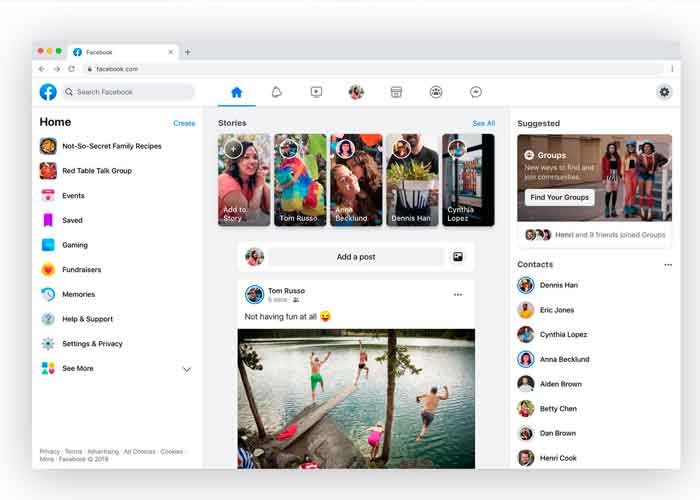700x500 pixels.
Task: Click the Find Your Groups button
Action: [559, 198]
